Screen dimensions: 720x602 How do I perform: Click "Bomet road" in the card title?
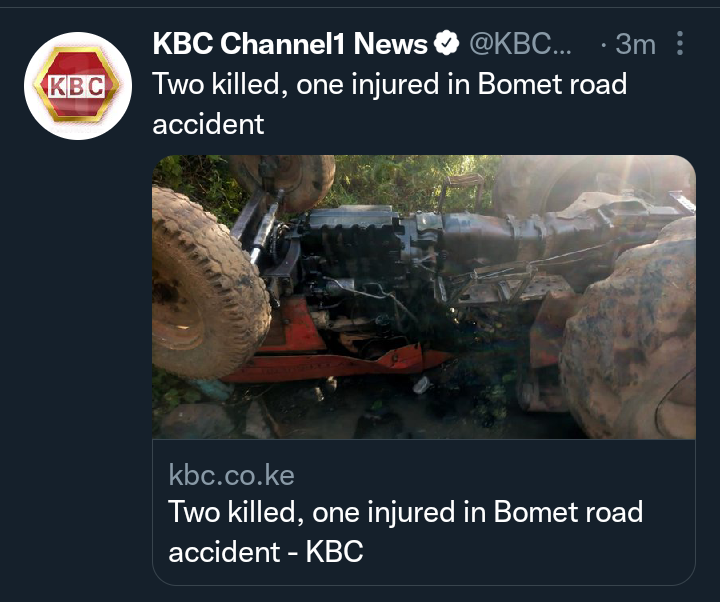568,512
